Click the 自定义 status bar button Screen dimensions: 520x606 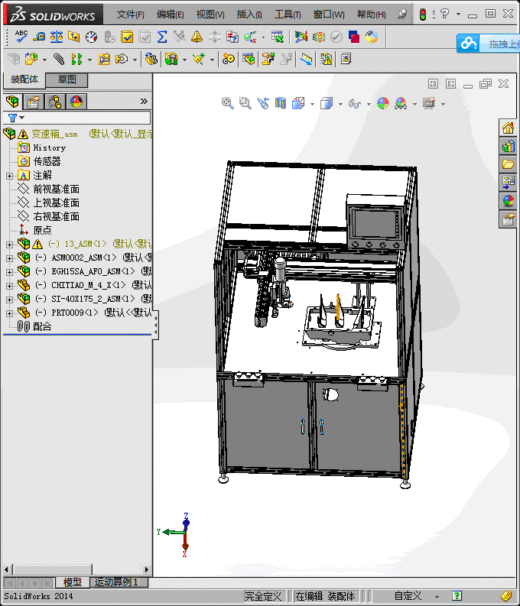click(408, 596)
